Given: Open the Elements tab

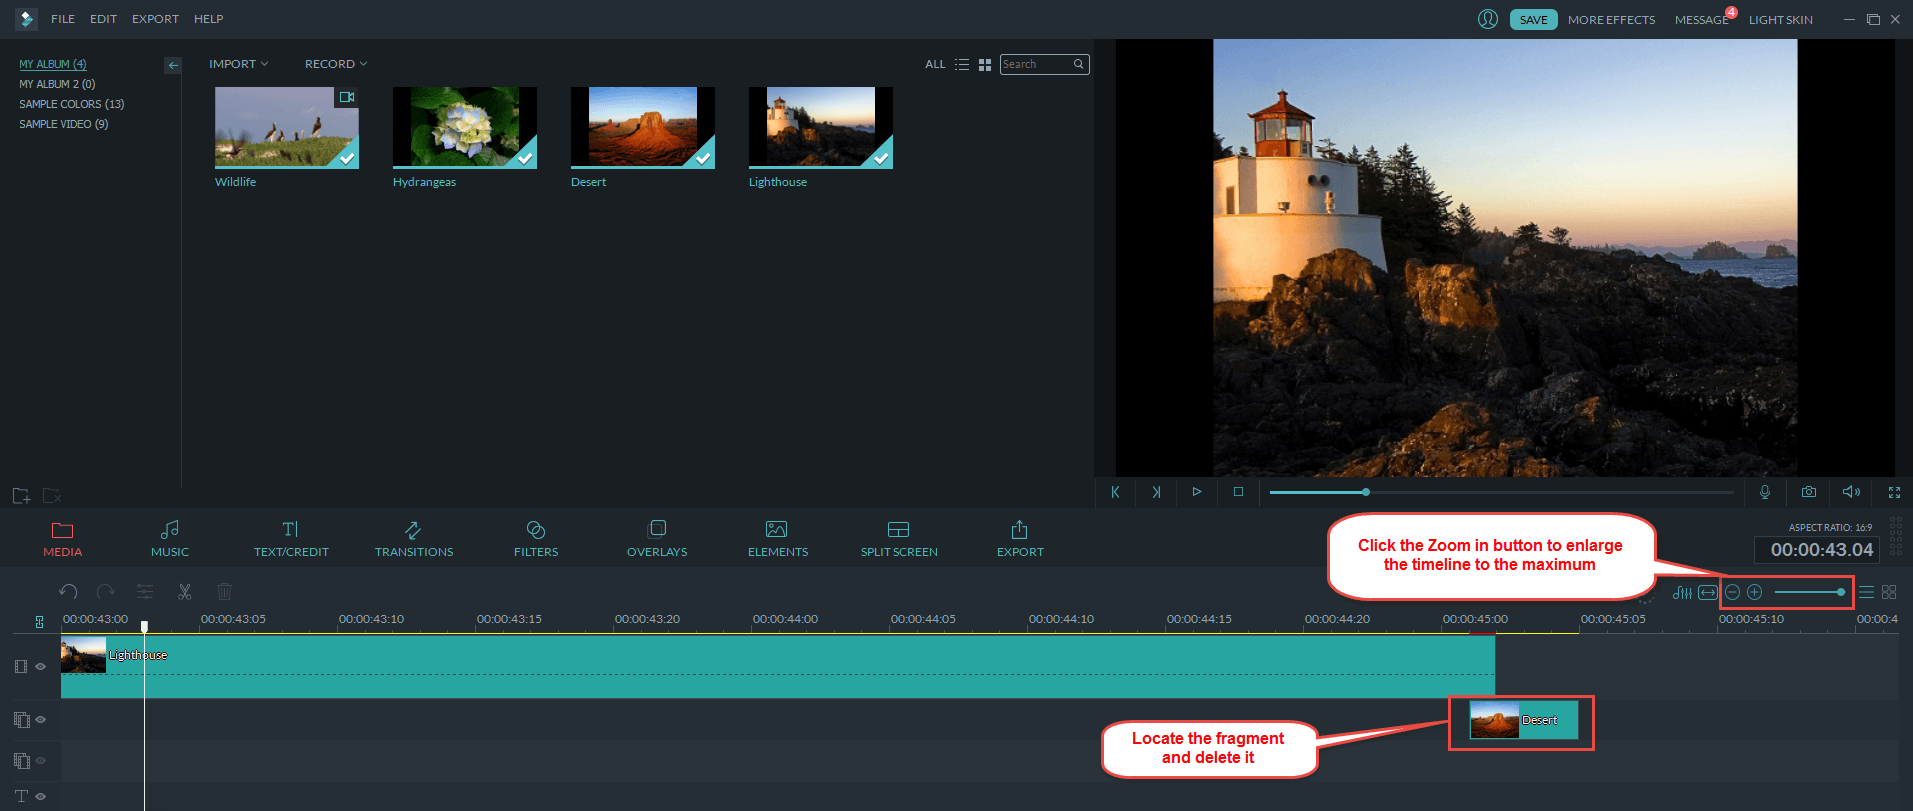Looking at the screenshot, I should point(778,539).
